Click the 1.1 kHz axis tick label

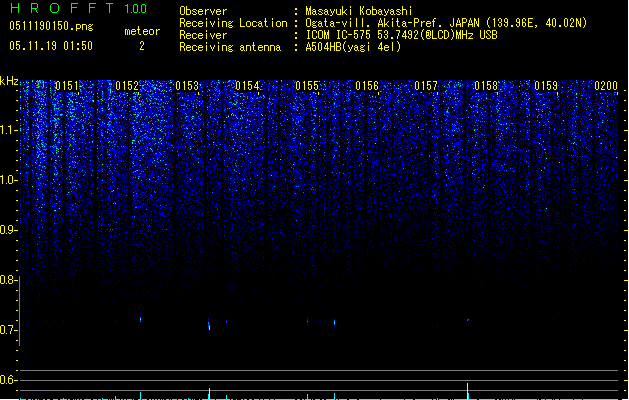pyautogui.click(x=8, y=130)
